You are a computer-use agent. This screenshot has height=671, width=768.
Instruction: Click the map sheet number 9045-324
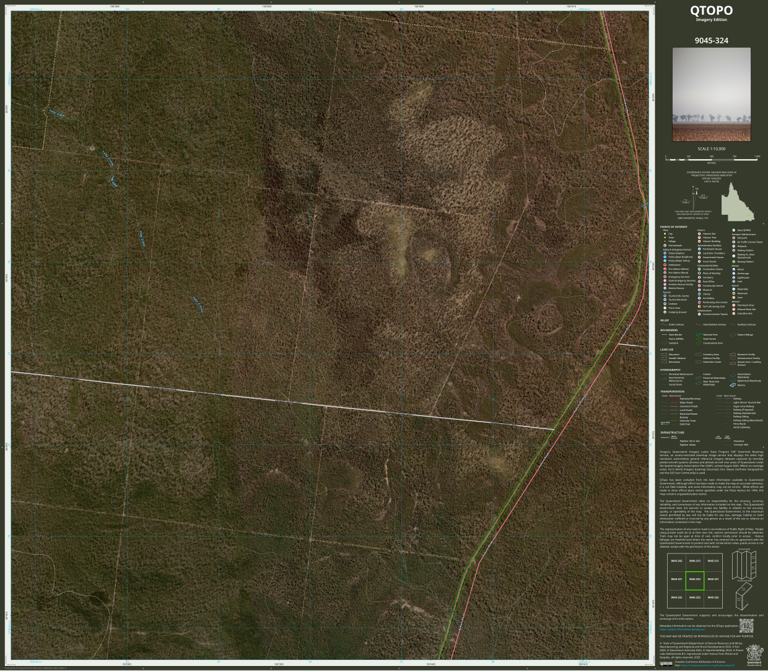coord(711,41)
